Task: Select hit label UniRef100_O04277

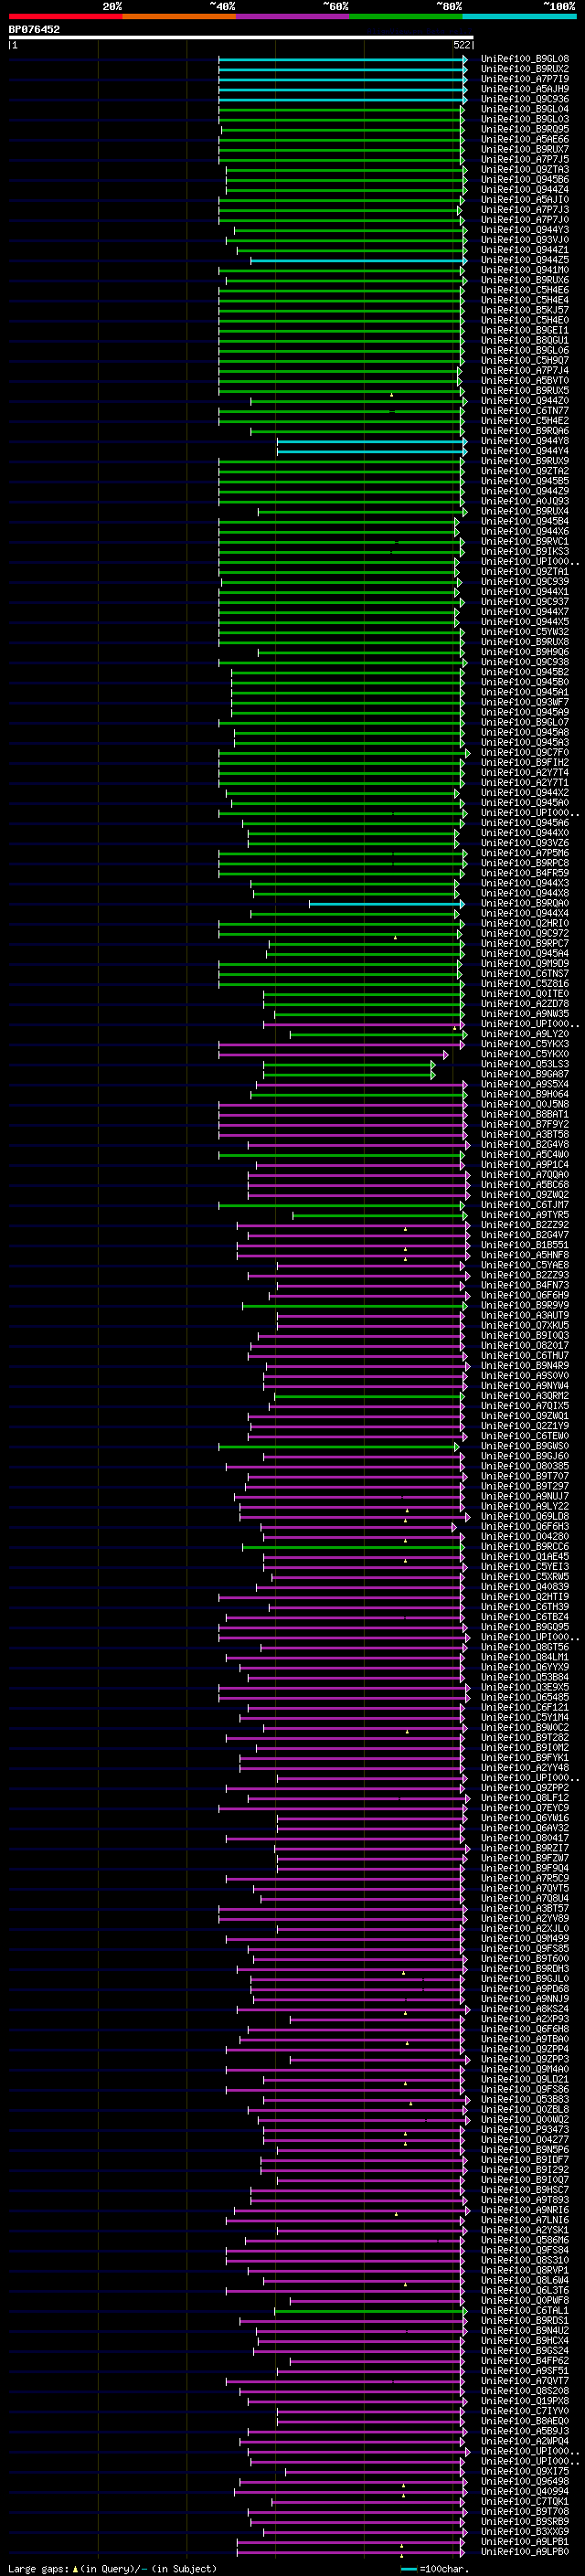Action: tap(524, 2140)
